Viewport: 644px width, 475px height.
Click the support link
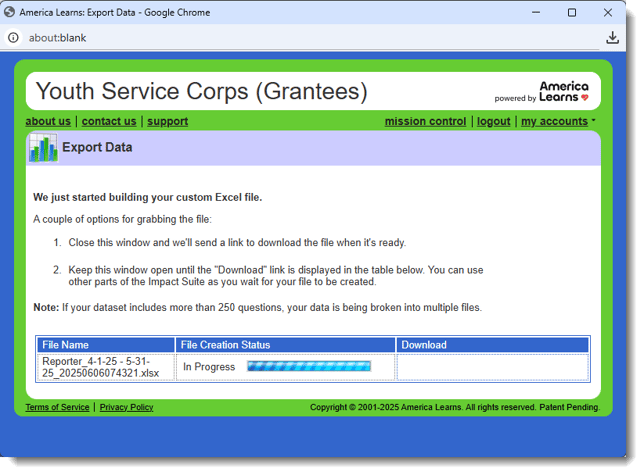click(167, 121)
